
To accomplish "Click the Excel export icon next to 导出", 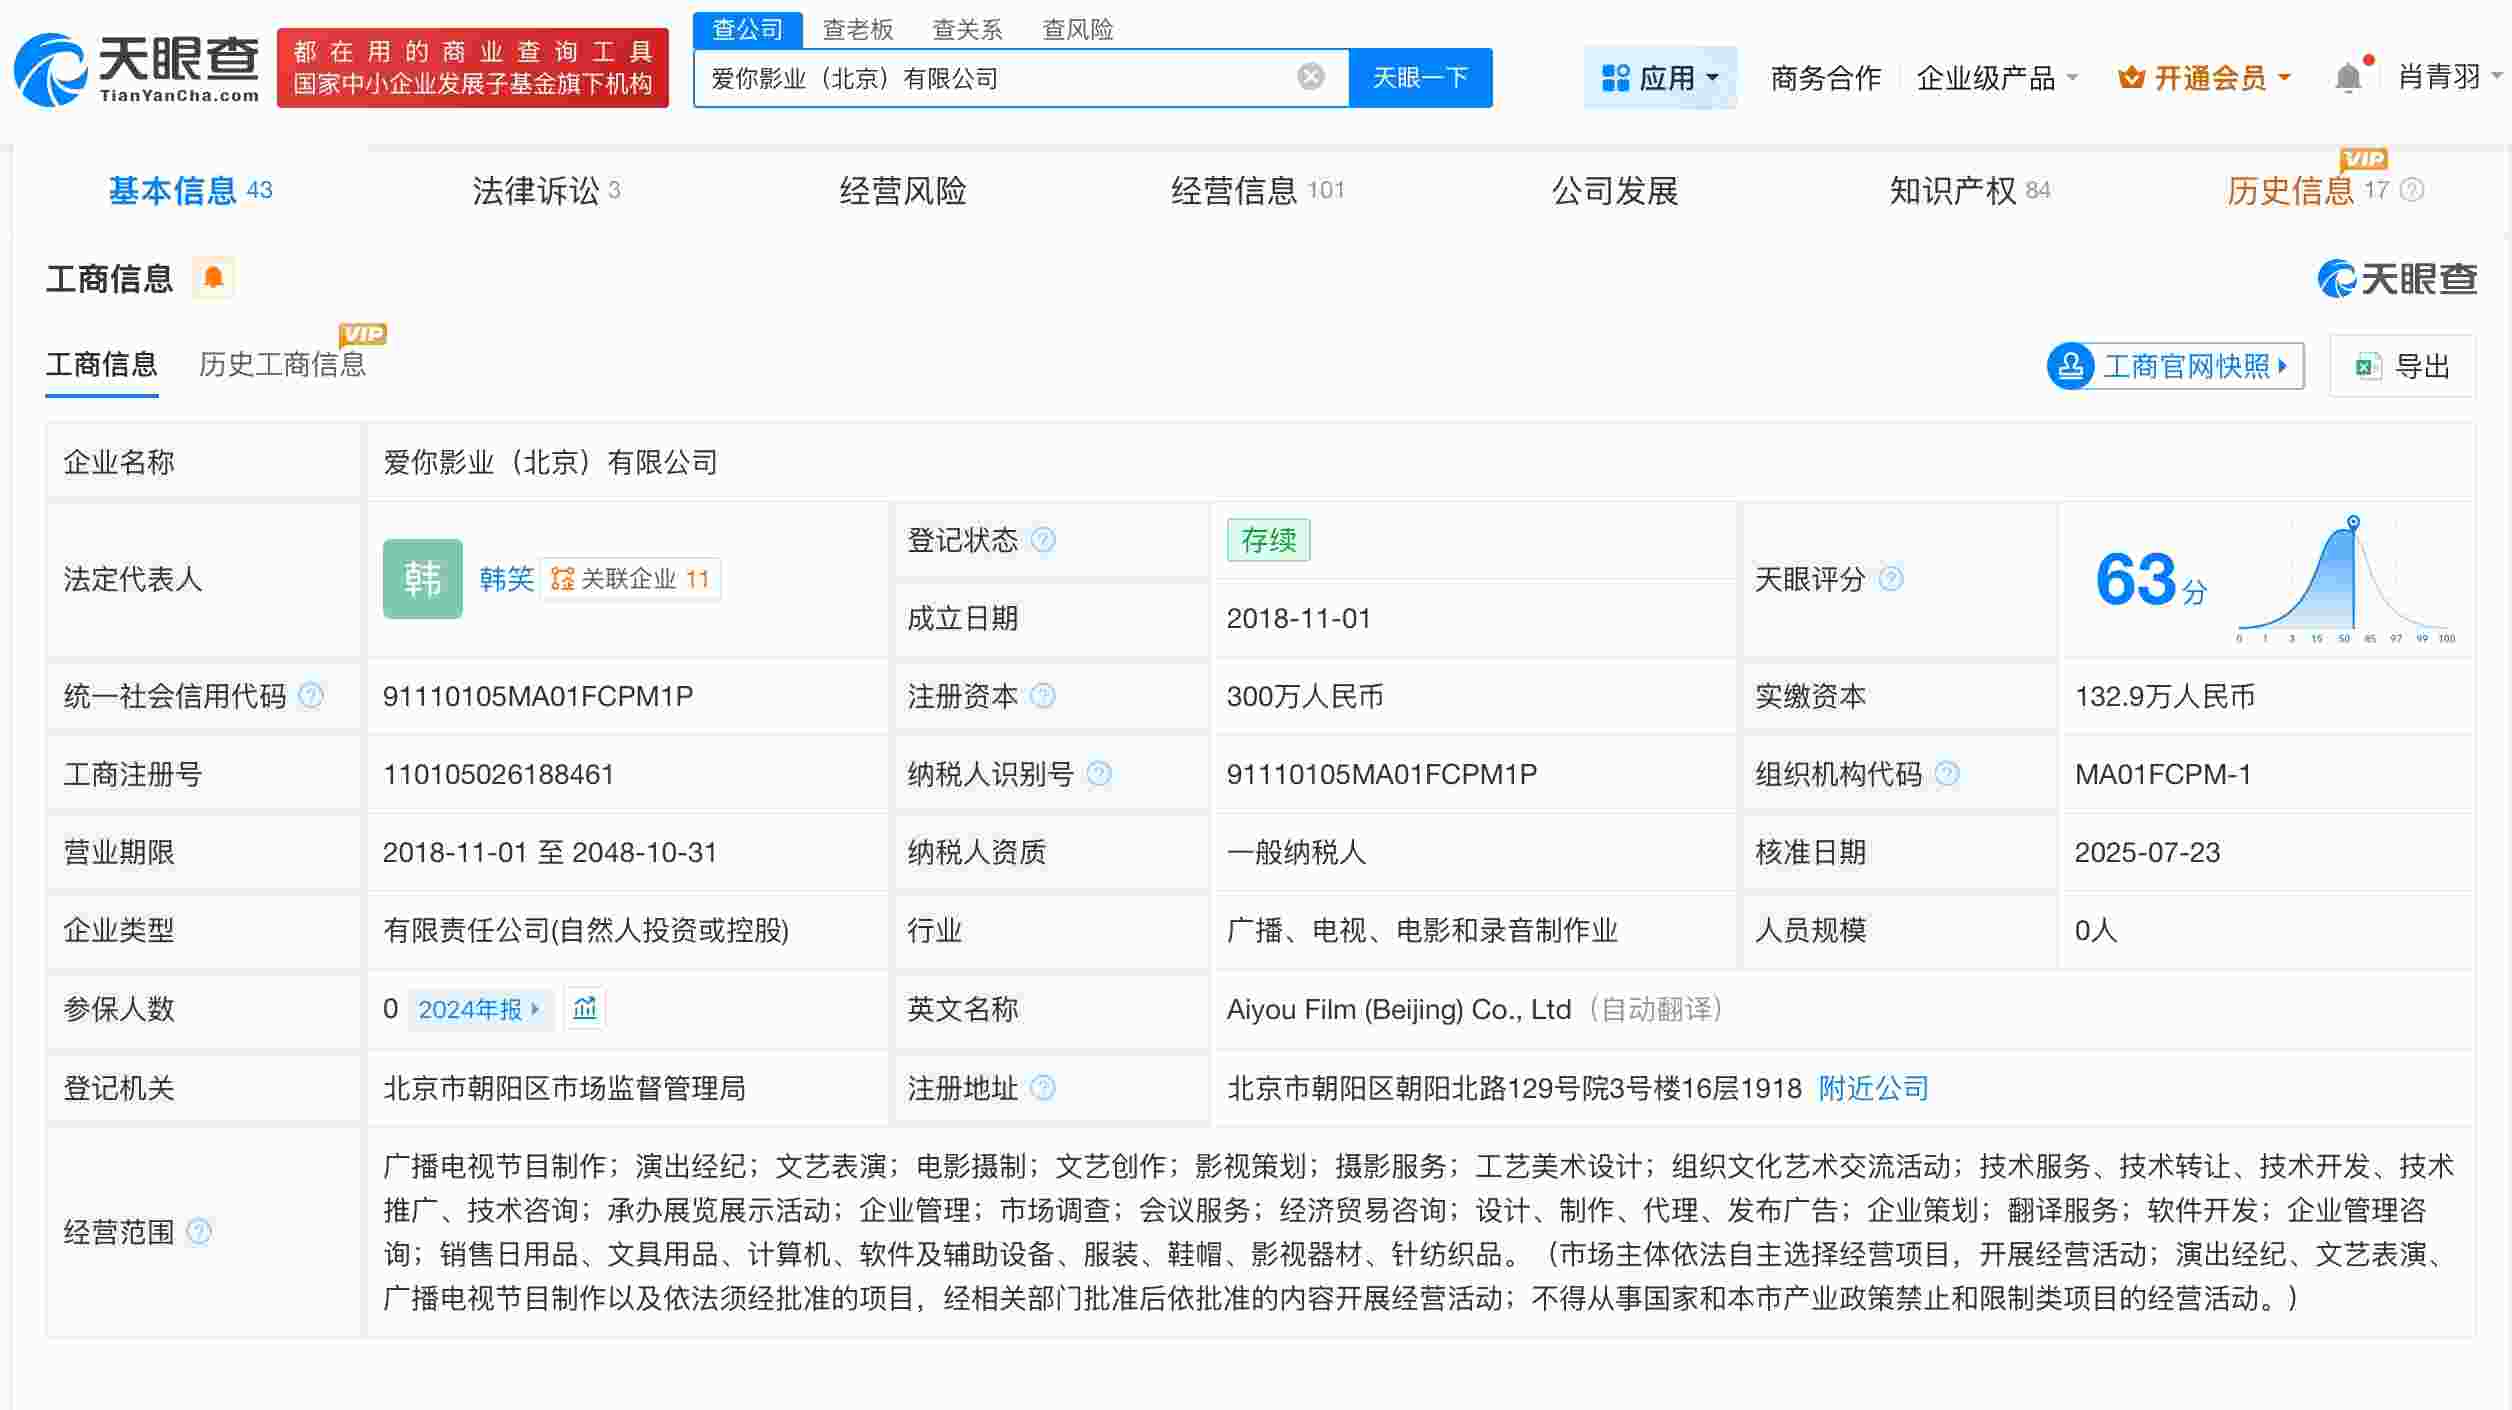I will [2366, 366].
